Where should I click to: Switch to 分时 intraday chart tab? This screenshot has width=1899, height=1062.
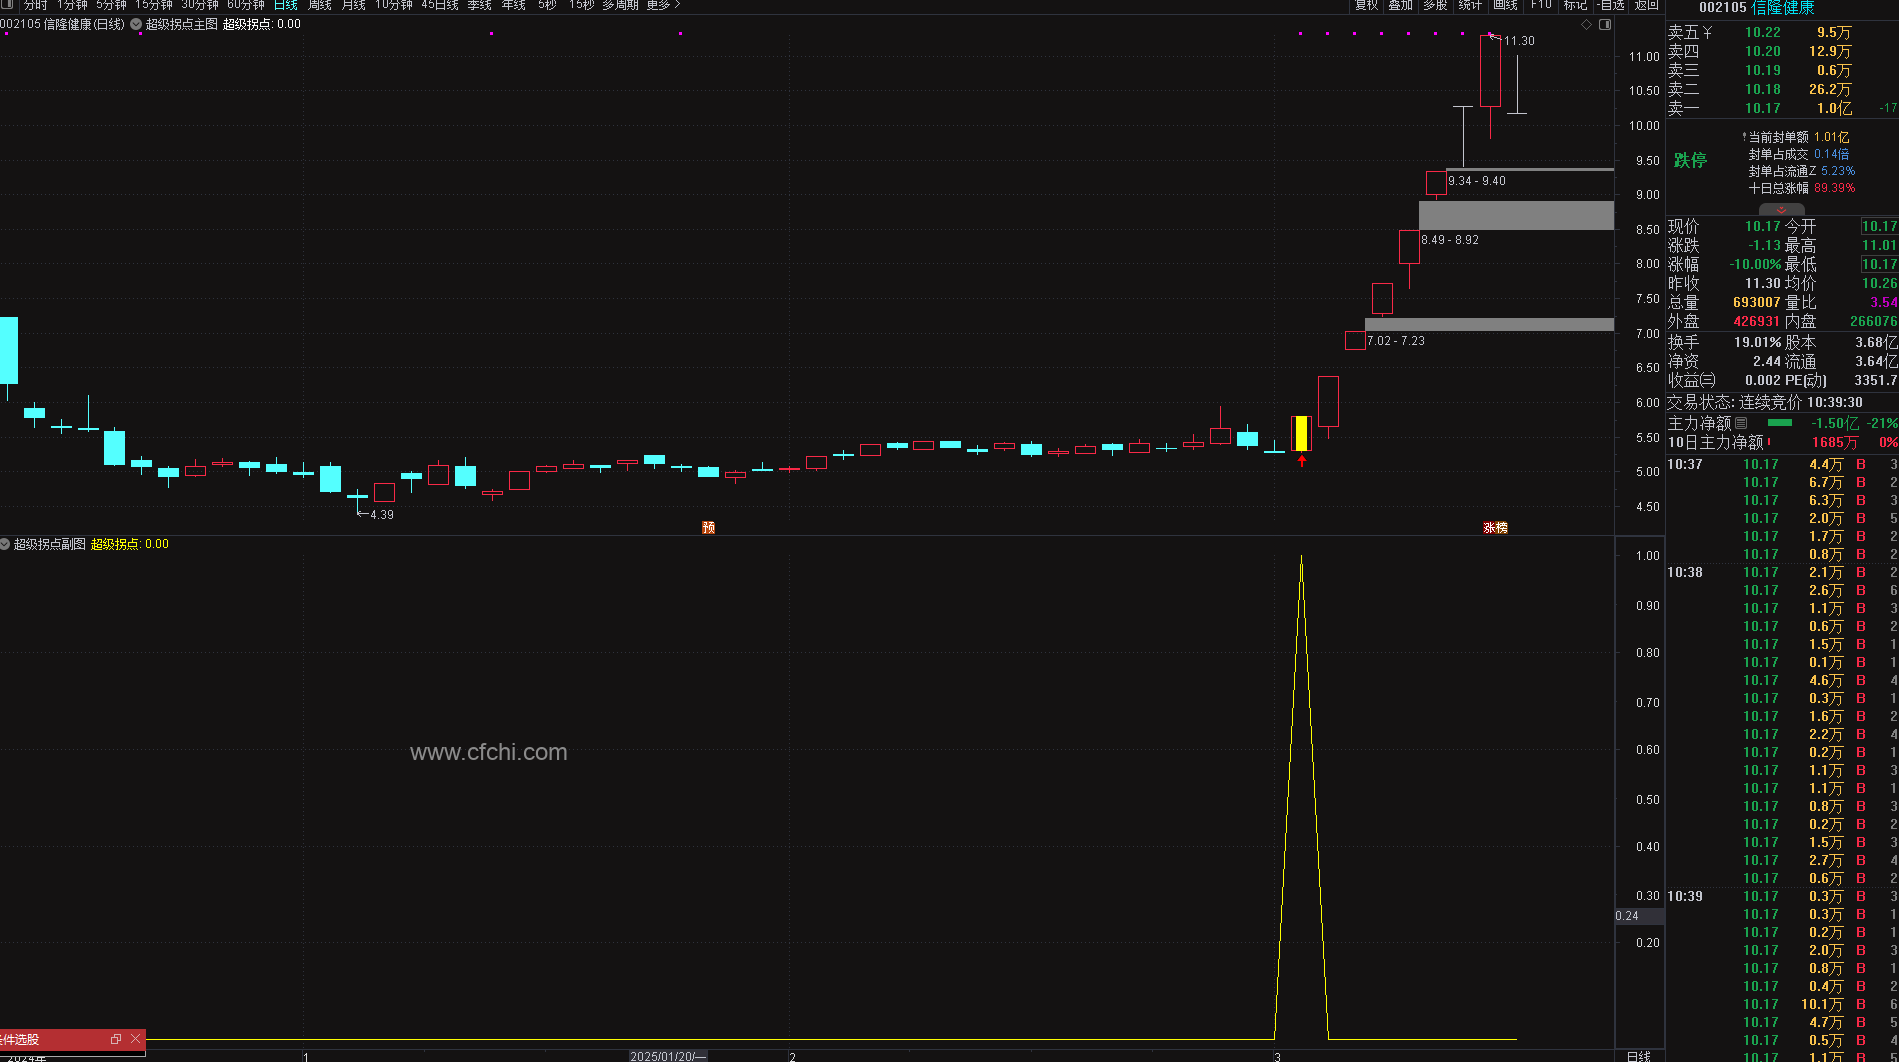[x=36, y=5]
